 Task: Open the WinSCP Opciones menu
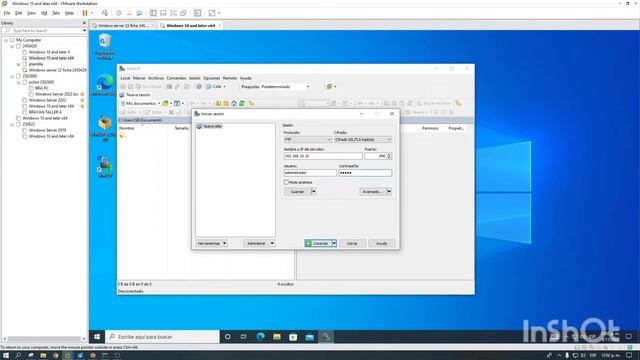[211, 78]
